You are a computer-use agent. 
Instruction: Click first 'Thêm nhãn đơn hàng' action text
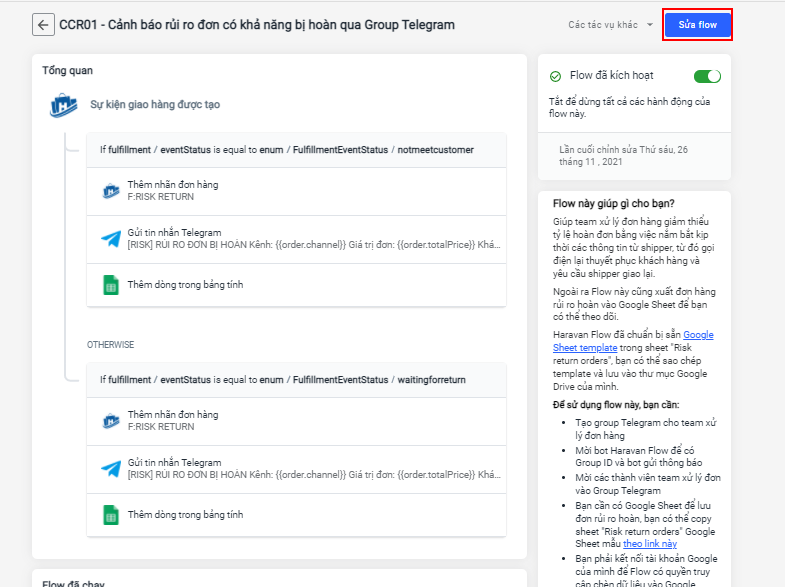click(x=173, y=185)
